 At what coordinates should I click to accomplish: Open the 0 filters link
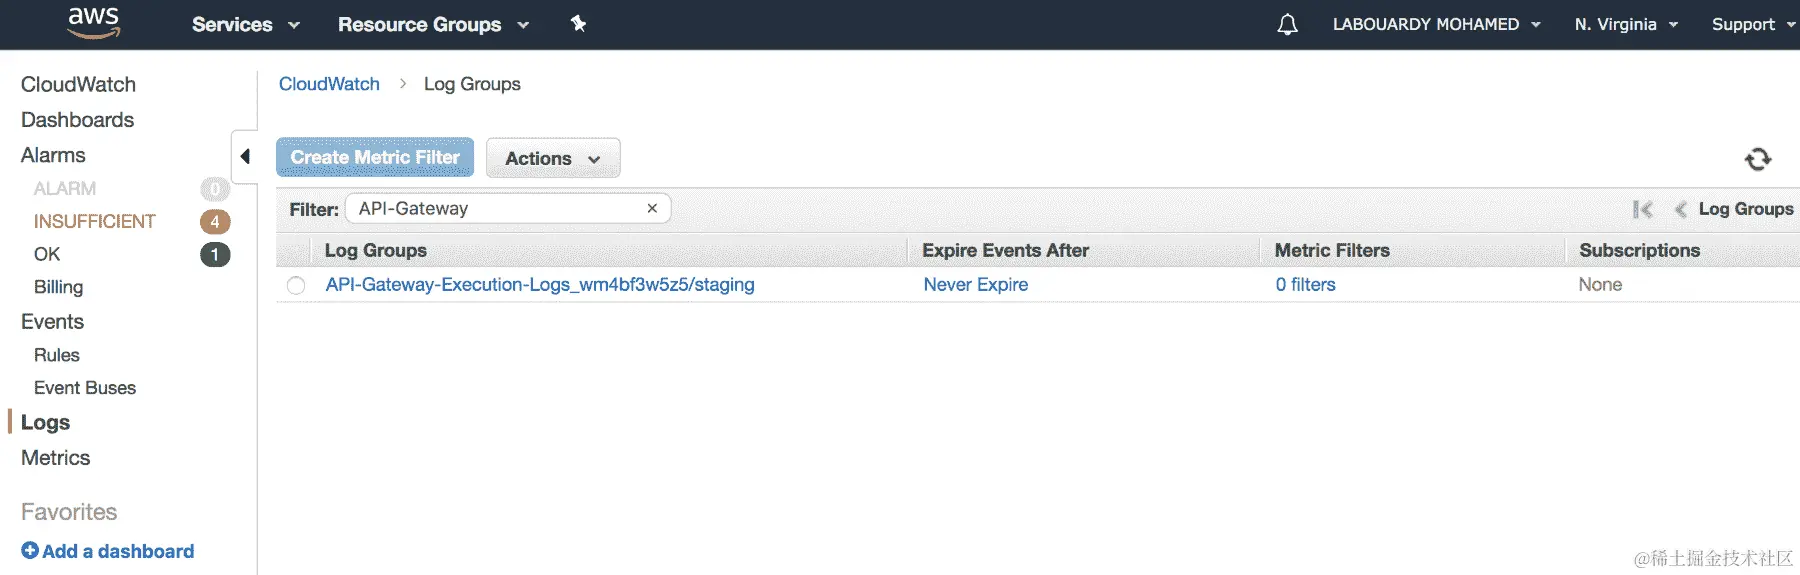[1306, 284]
